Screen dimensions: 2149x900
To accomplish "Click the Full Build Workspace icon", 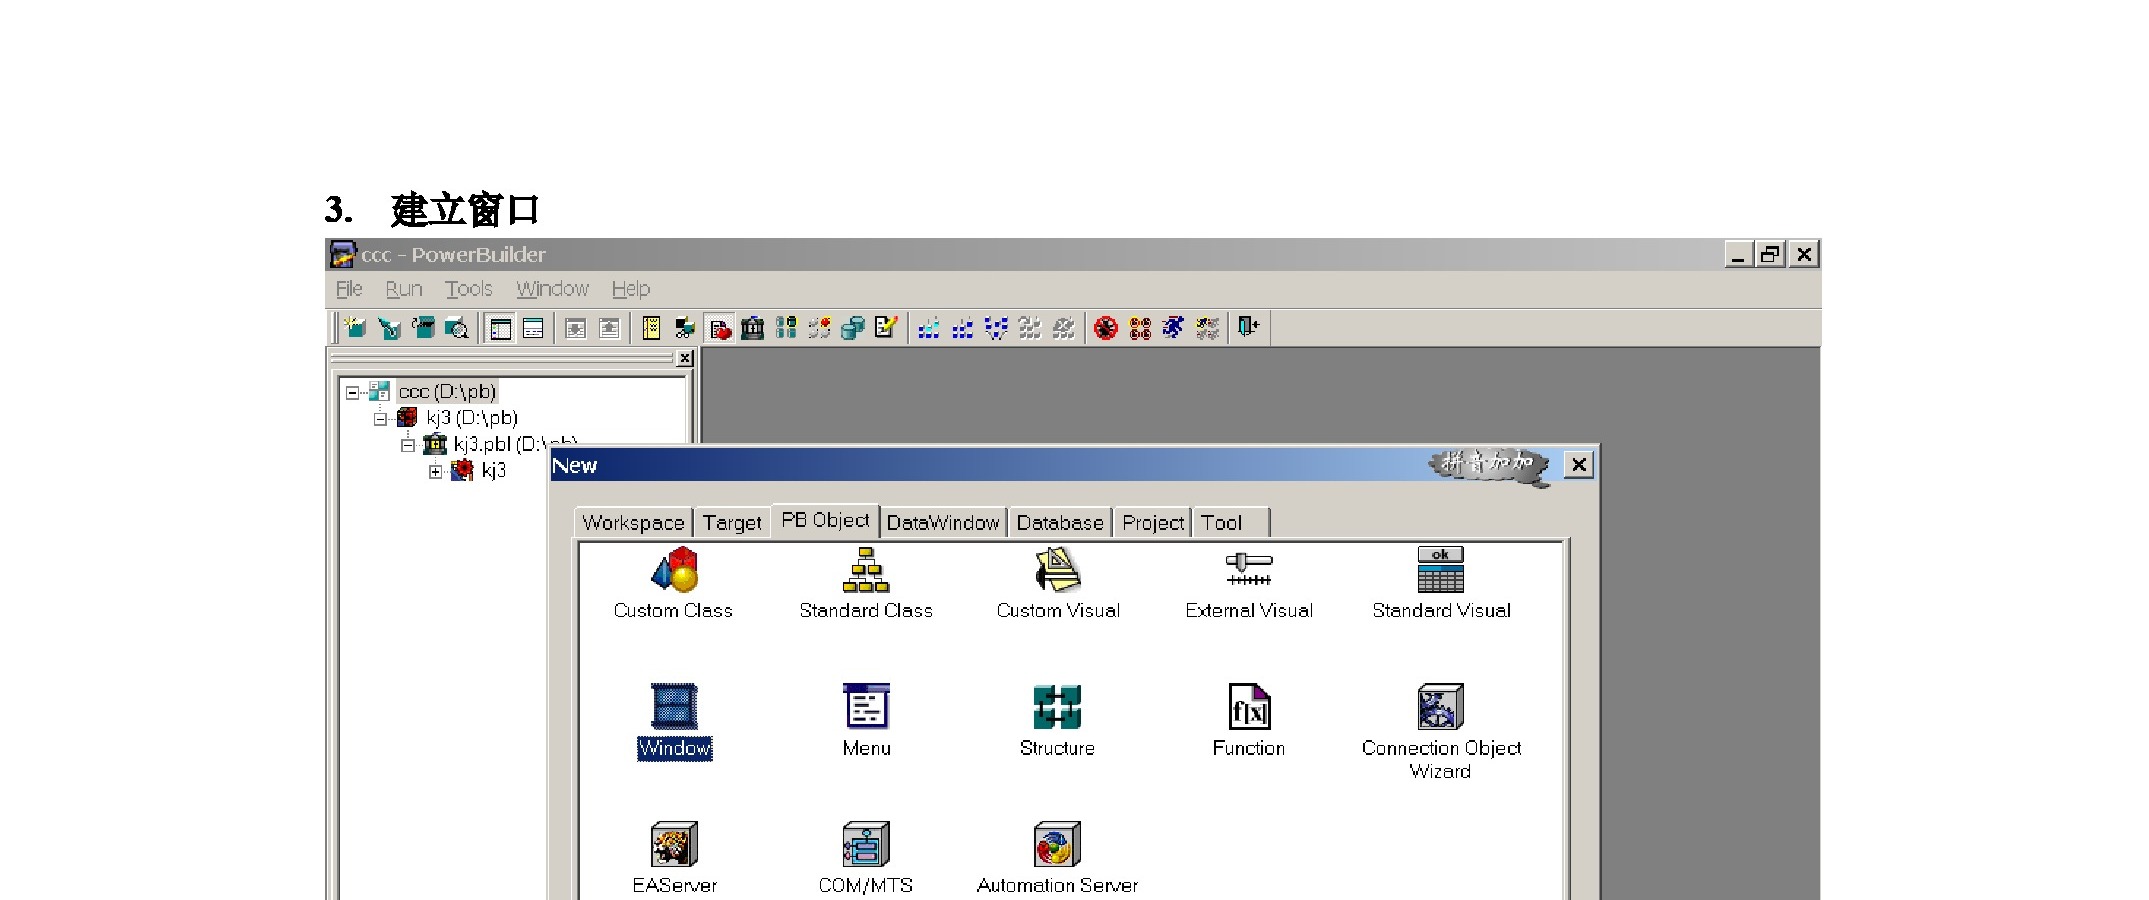I will (962, 328).
